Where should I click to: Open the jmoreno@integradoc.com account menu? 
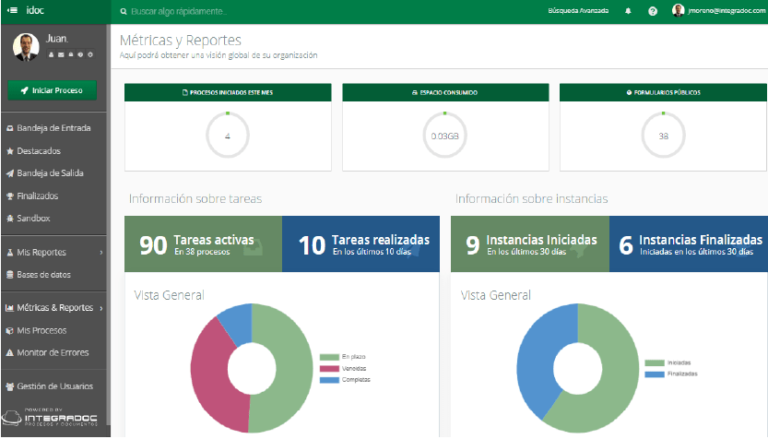(727, 11)
